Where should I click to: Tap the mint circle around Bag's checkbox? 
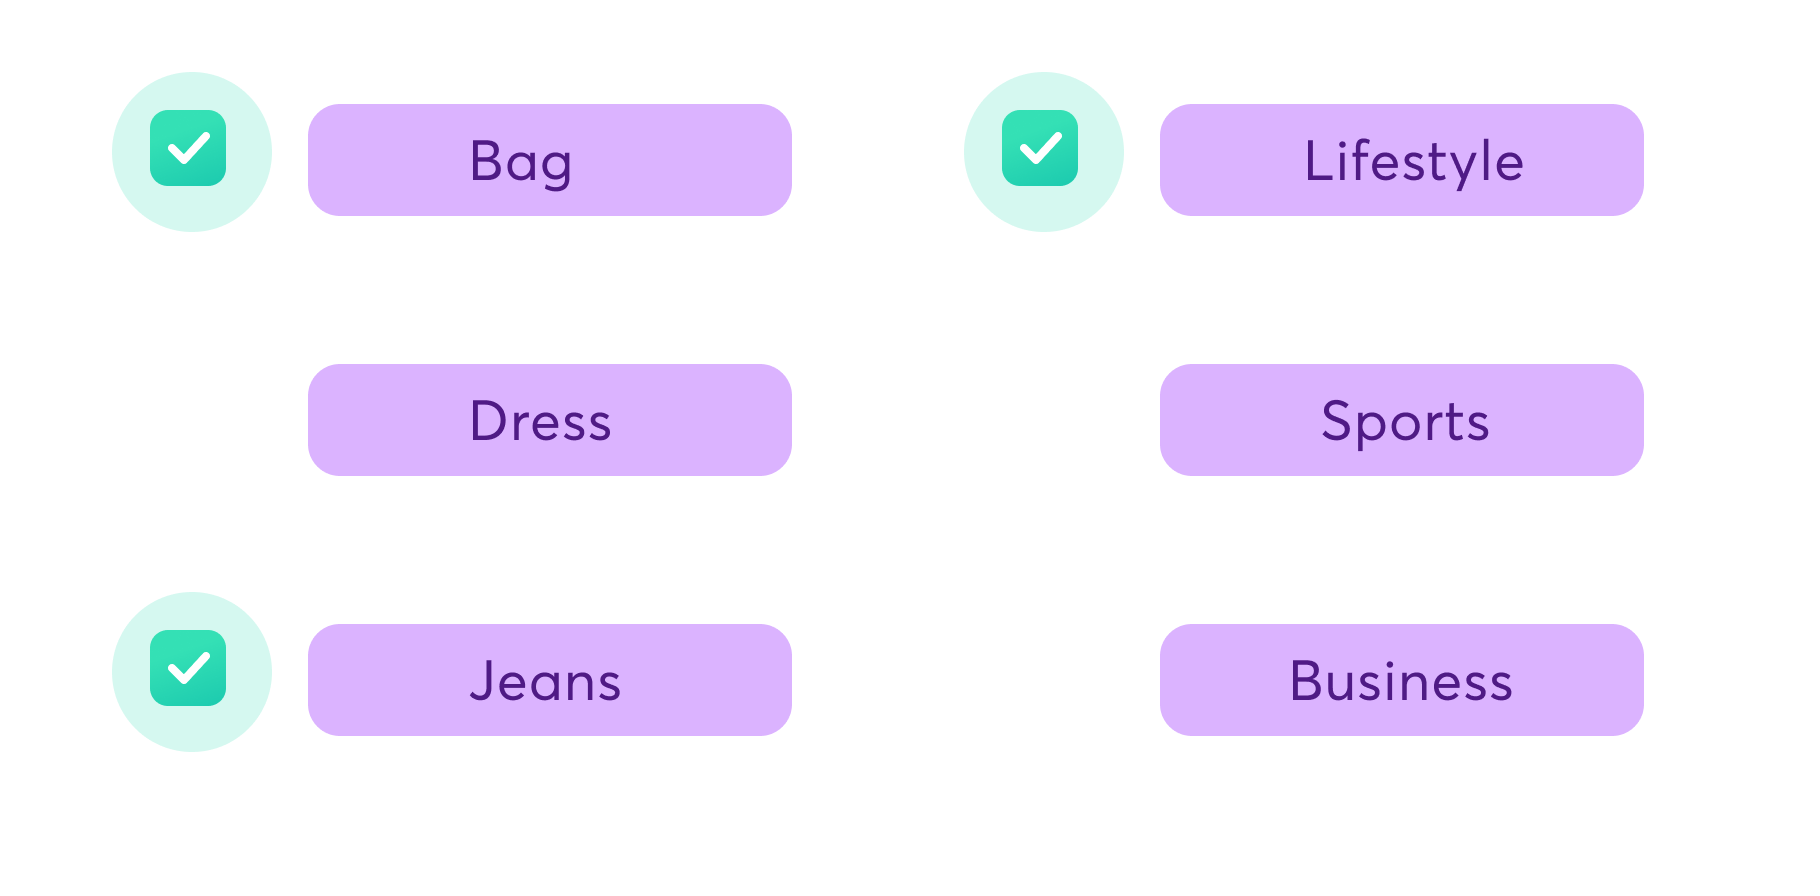(192, 152)
